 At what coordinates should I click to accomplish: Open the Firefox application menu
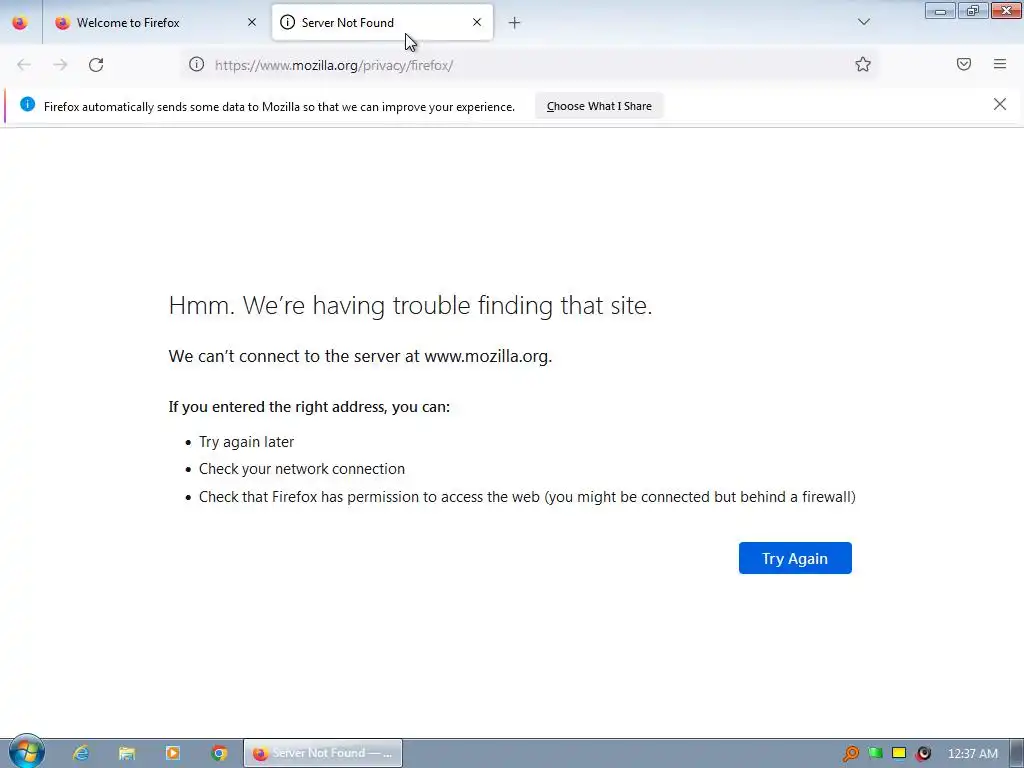click(999, 64)
